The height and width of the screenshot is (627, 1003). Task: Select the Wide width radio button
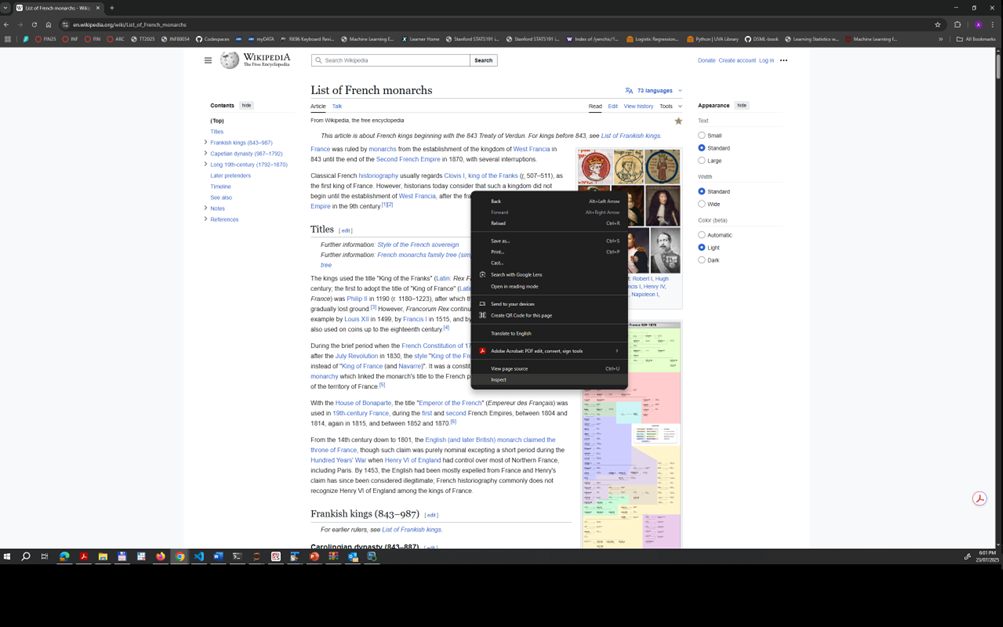click(702, 204)
